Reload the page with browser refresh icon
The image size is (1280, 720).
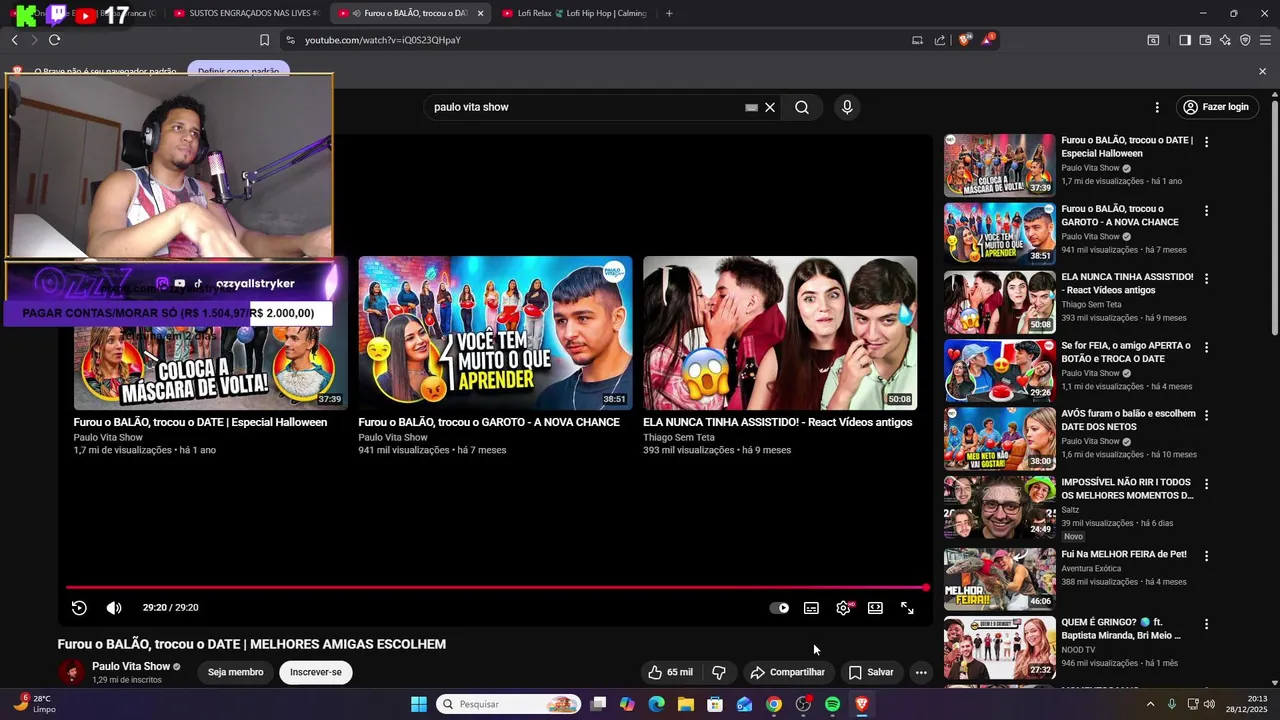coord(54,40)
